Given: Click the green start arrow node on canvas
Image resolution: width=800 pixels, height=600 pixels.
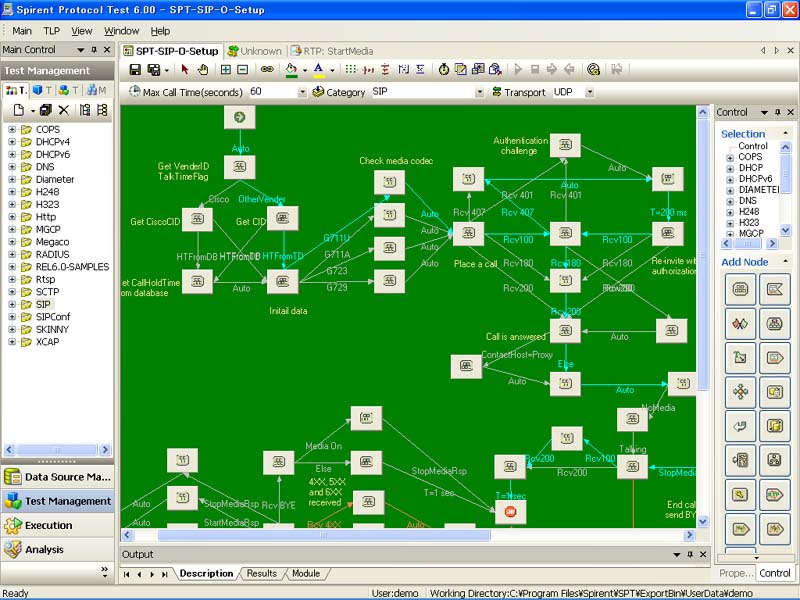Looking at the screenshot, I should 239,117.
